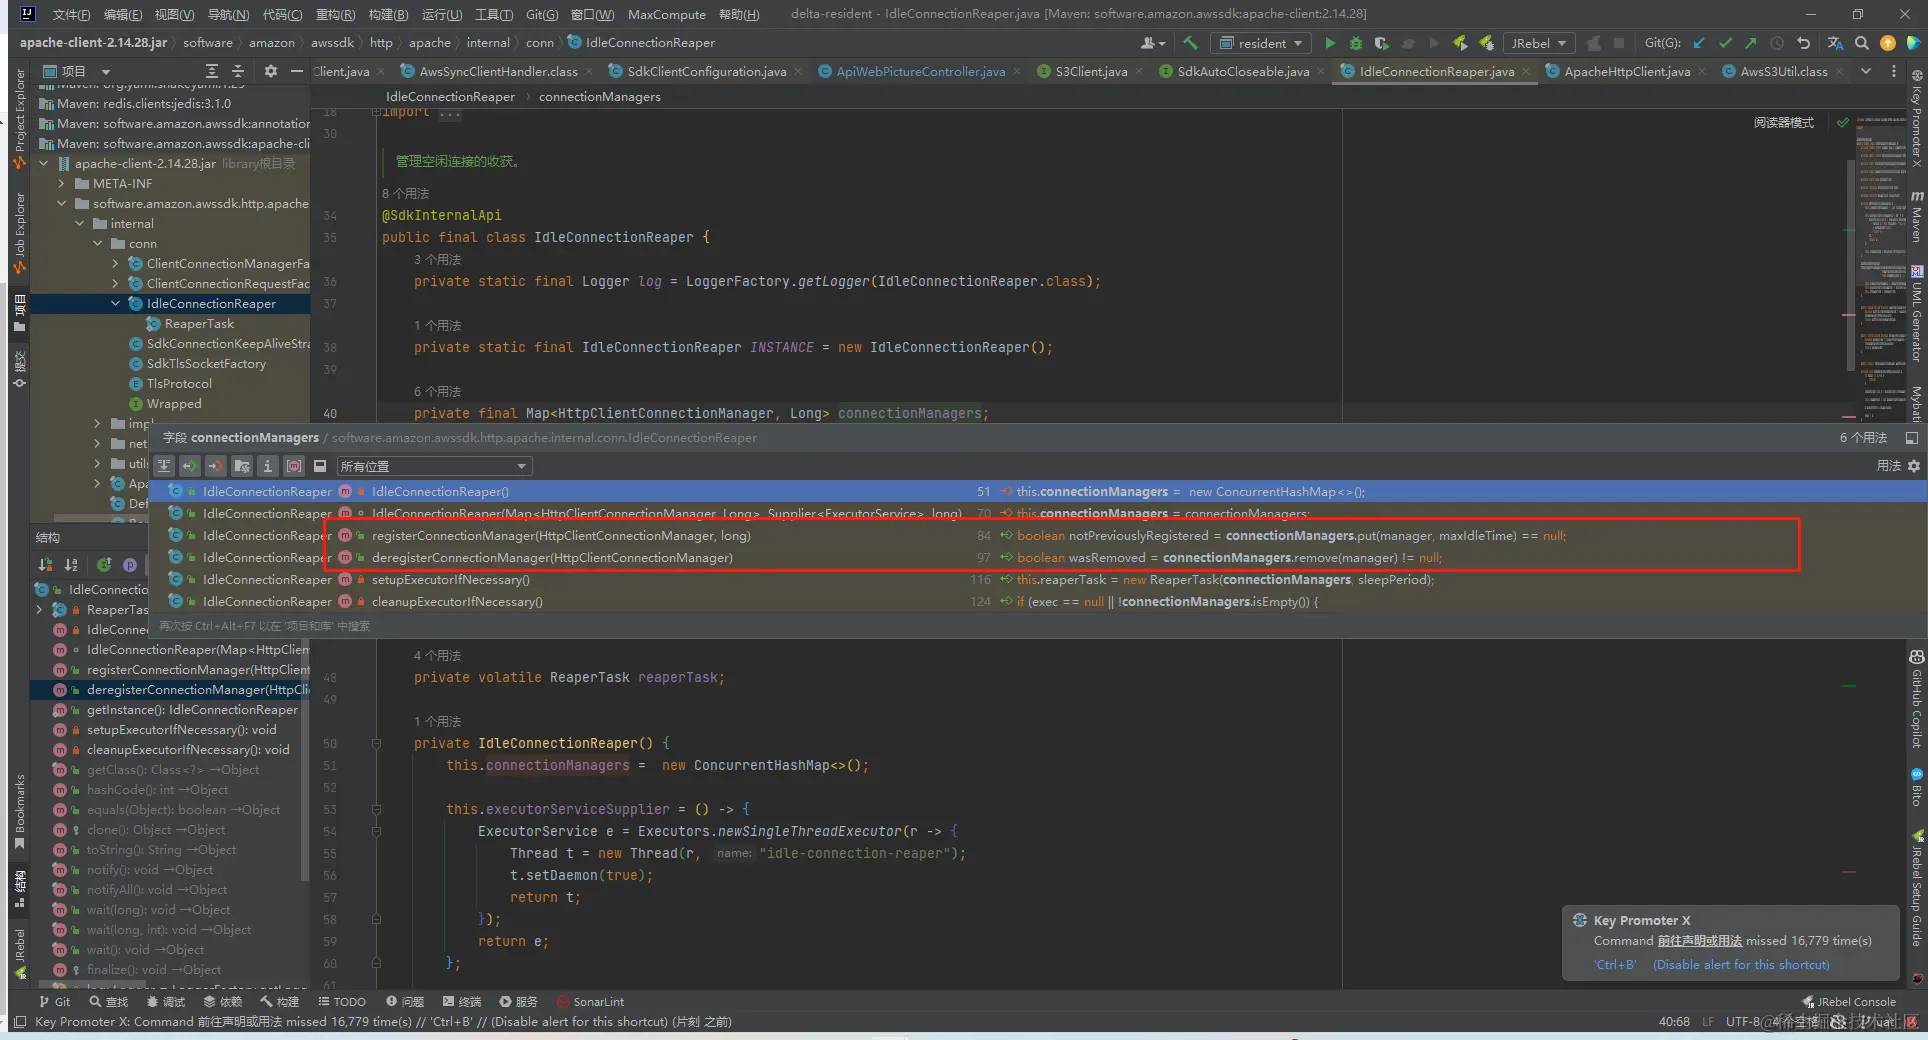Viewport: 1928px width, 1040px height.
Task: Expand META-INF folder in project tree
Action: (x=62, y=184)
